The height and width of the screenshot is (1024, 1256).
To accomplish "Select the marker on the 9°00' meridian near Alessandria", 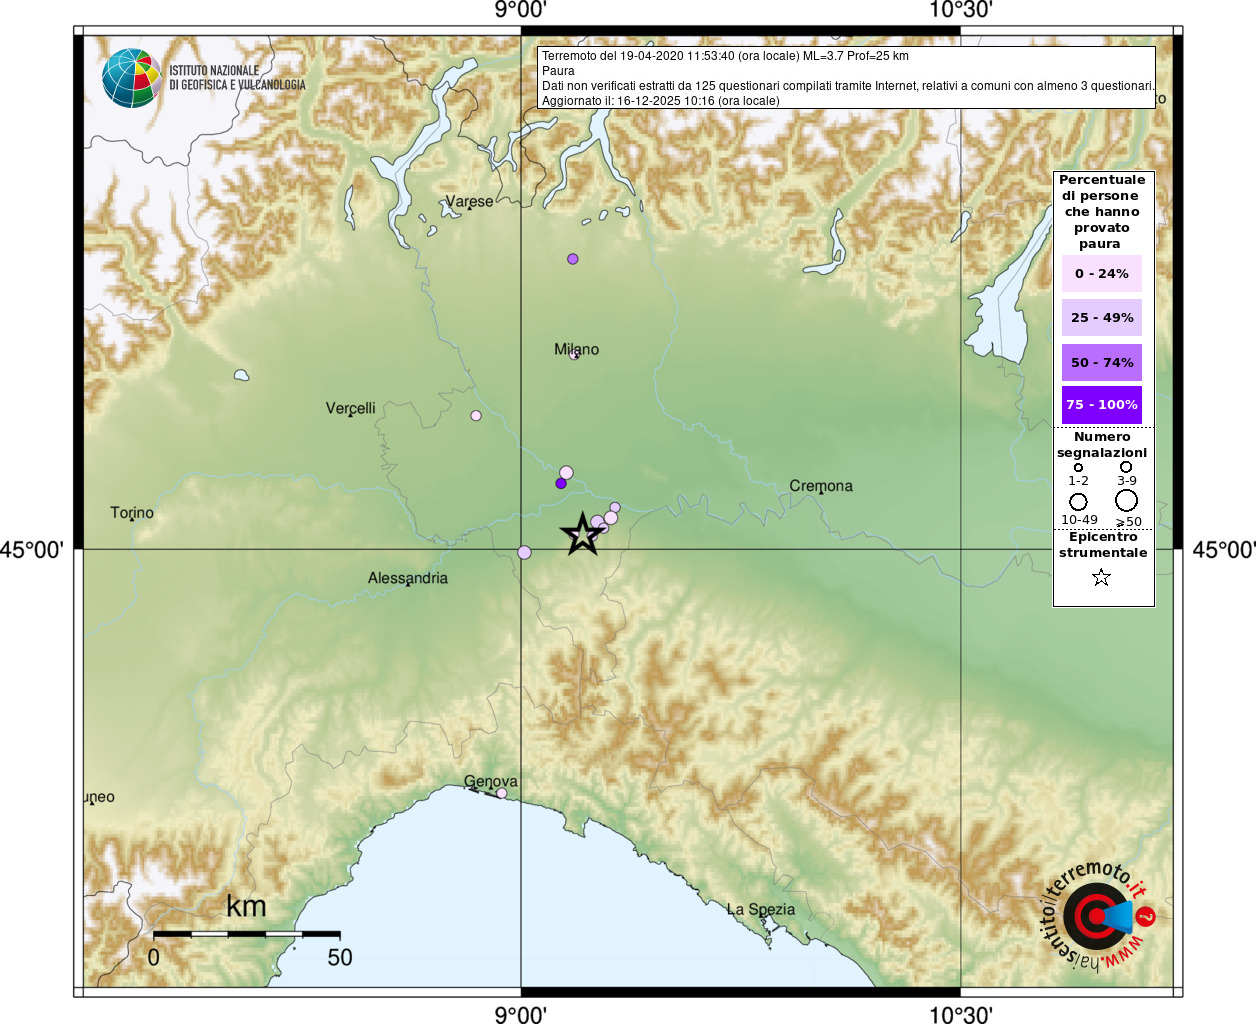I will click(x=524, y=553).
